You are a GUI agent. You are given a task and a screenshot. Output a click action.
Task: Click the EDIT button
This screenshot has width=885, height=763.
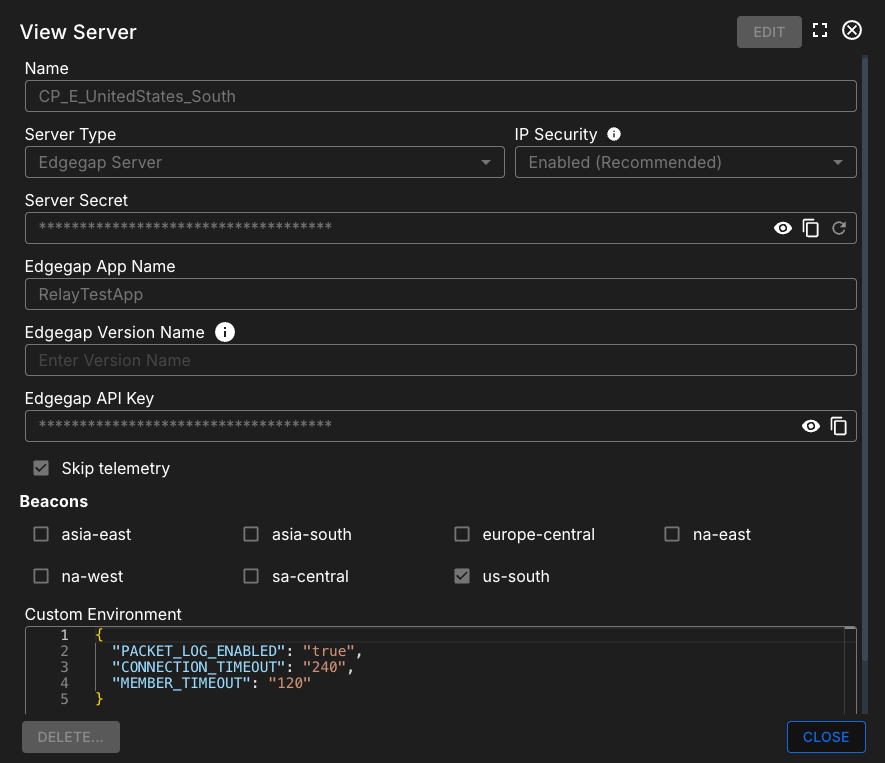[769, 32]
